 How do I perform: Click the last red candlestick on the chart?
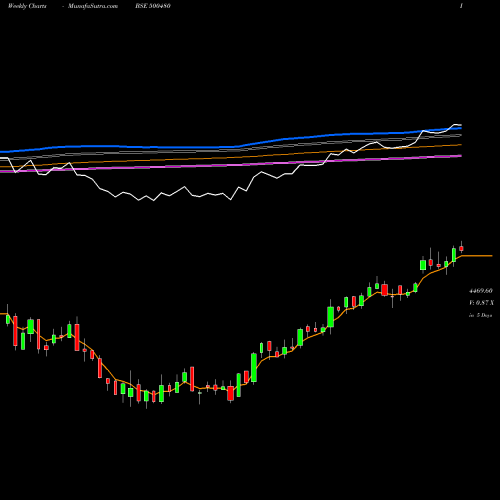coord(461,248)
